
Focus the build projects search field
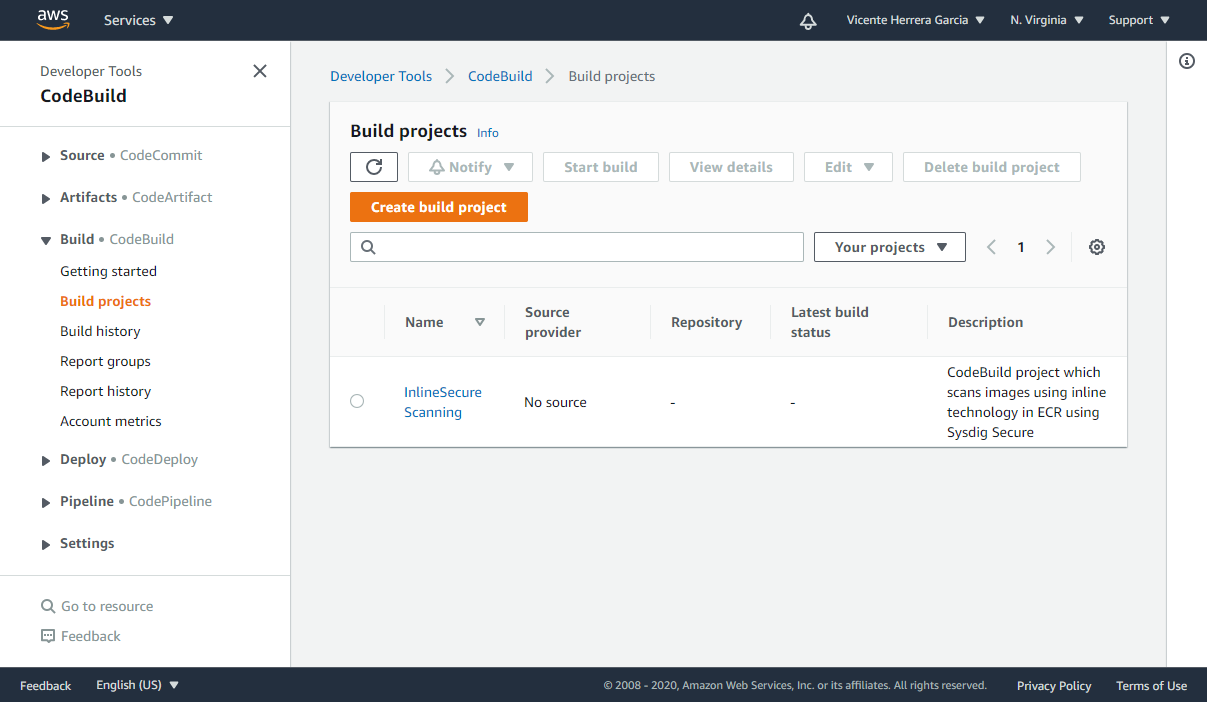pyautogui.click(x=577, y=247)
